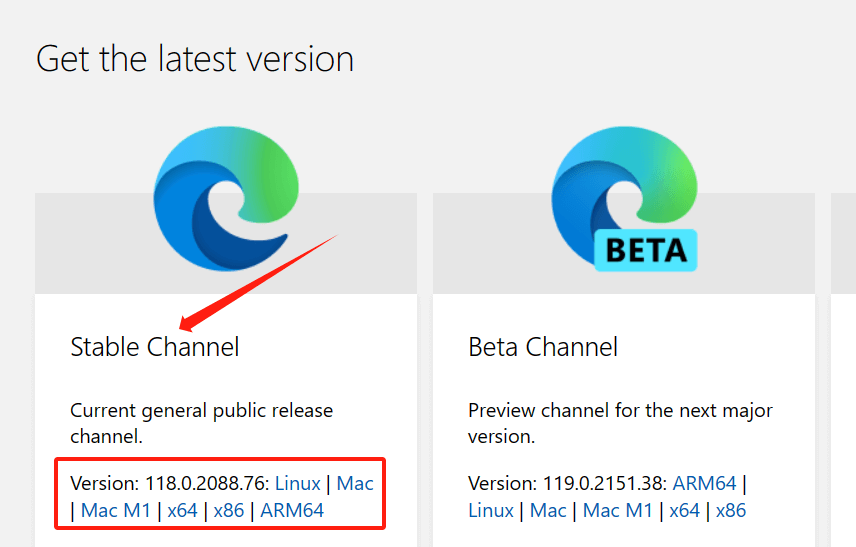The width and height of the screenshot is (856, 547).
Task: Download Beta channel ARM64 driver
Action: 704,483
